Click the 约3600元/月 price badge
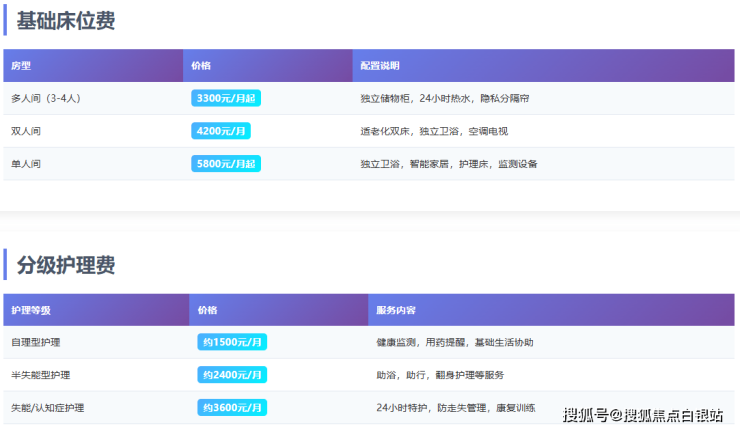Image resolution: width=740 pixels, height=431 pixels. pos(232,408)
